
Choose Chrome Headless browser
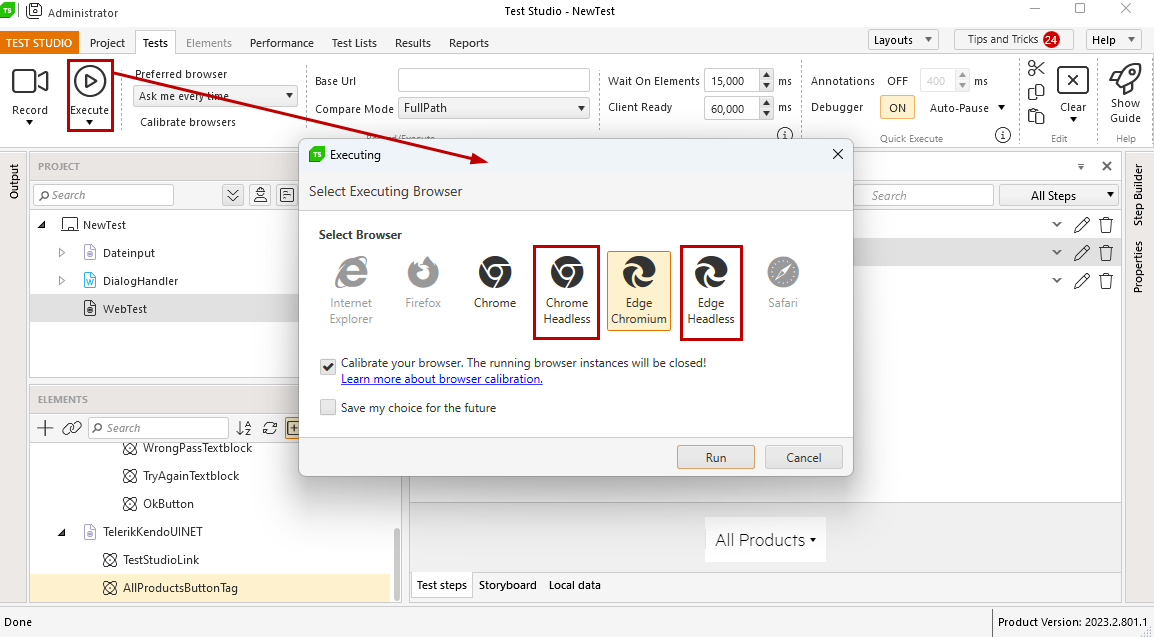pos(567,291)
